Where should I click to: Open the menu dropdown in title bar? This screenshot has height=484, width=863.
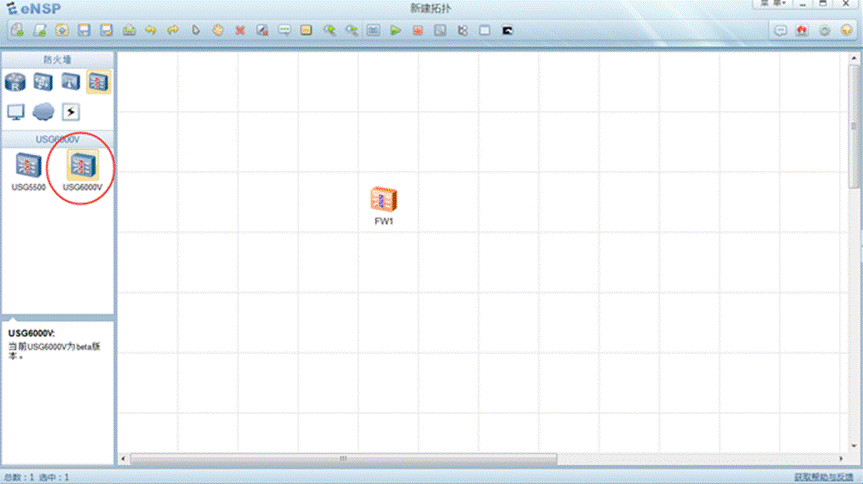pos(773,3)
